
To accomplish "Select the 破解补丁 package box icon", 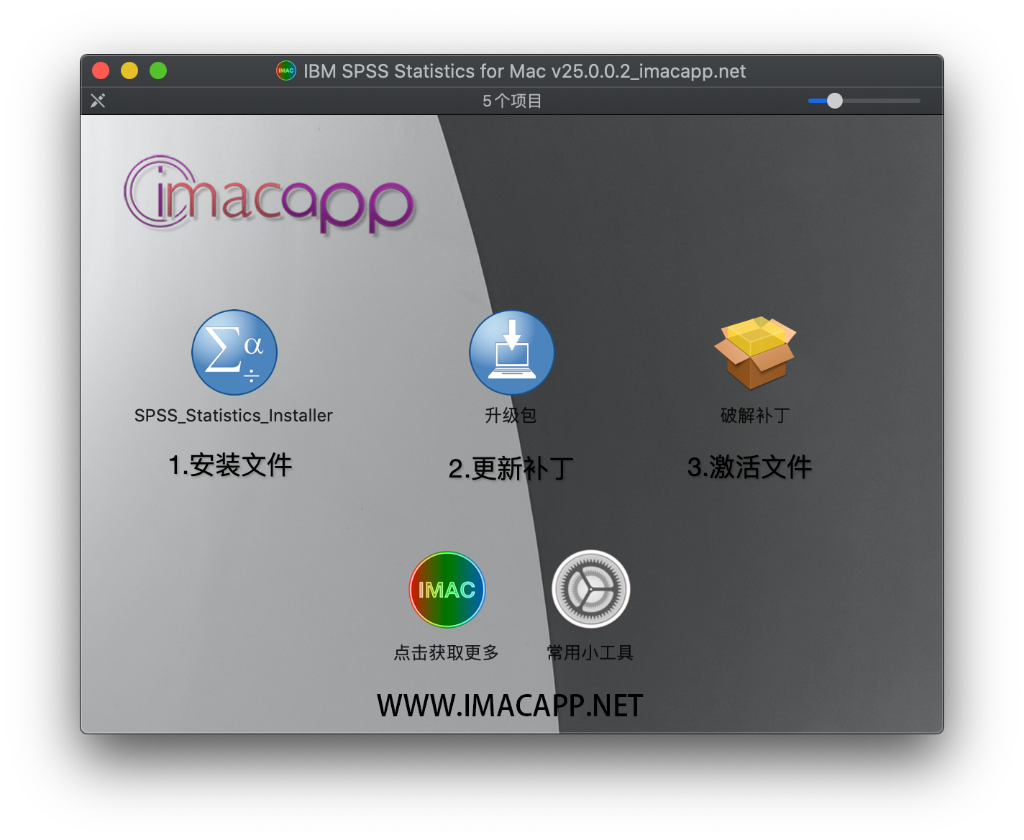I will (755, 352).
